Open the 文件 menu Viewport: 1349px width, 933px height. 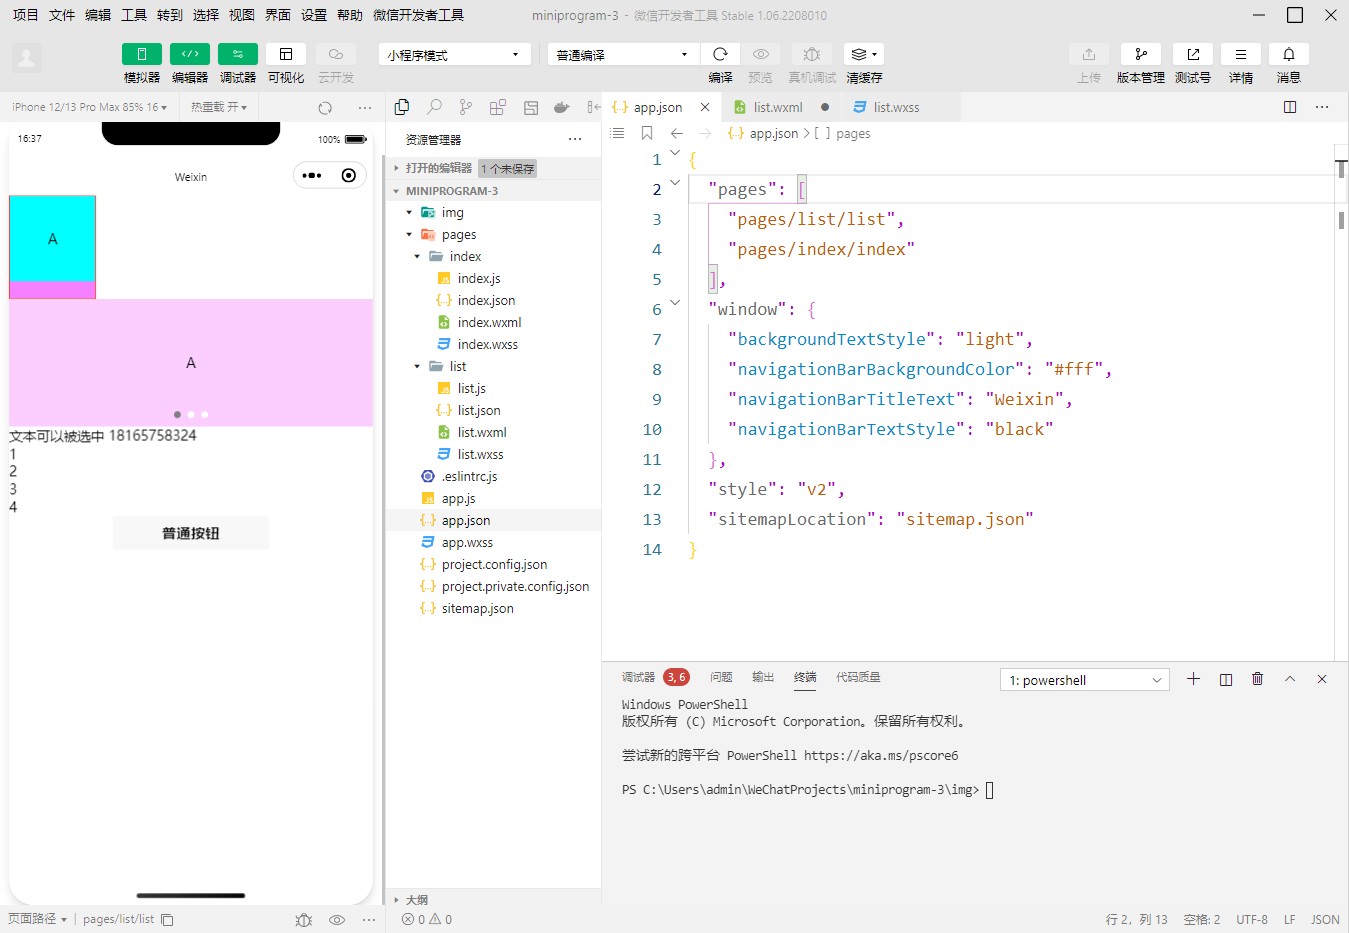61,15
